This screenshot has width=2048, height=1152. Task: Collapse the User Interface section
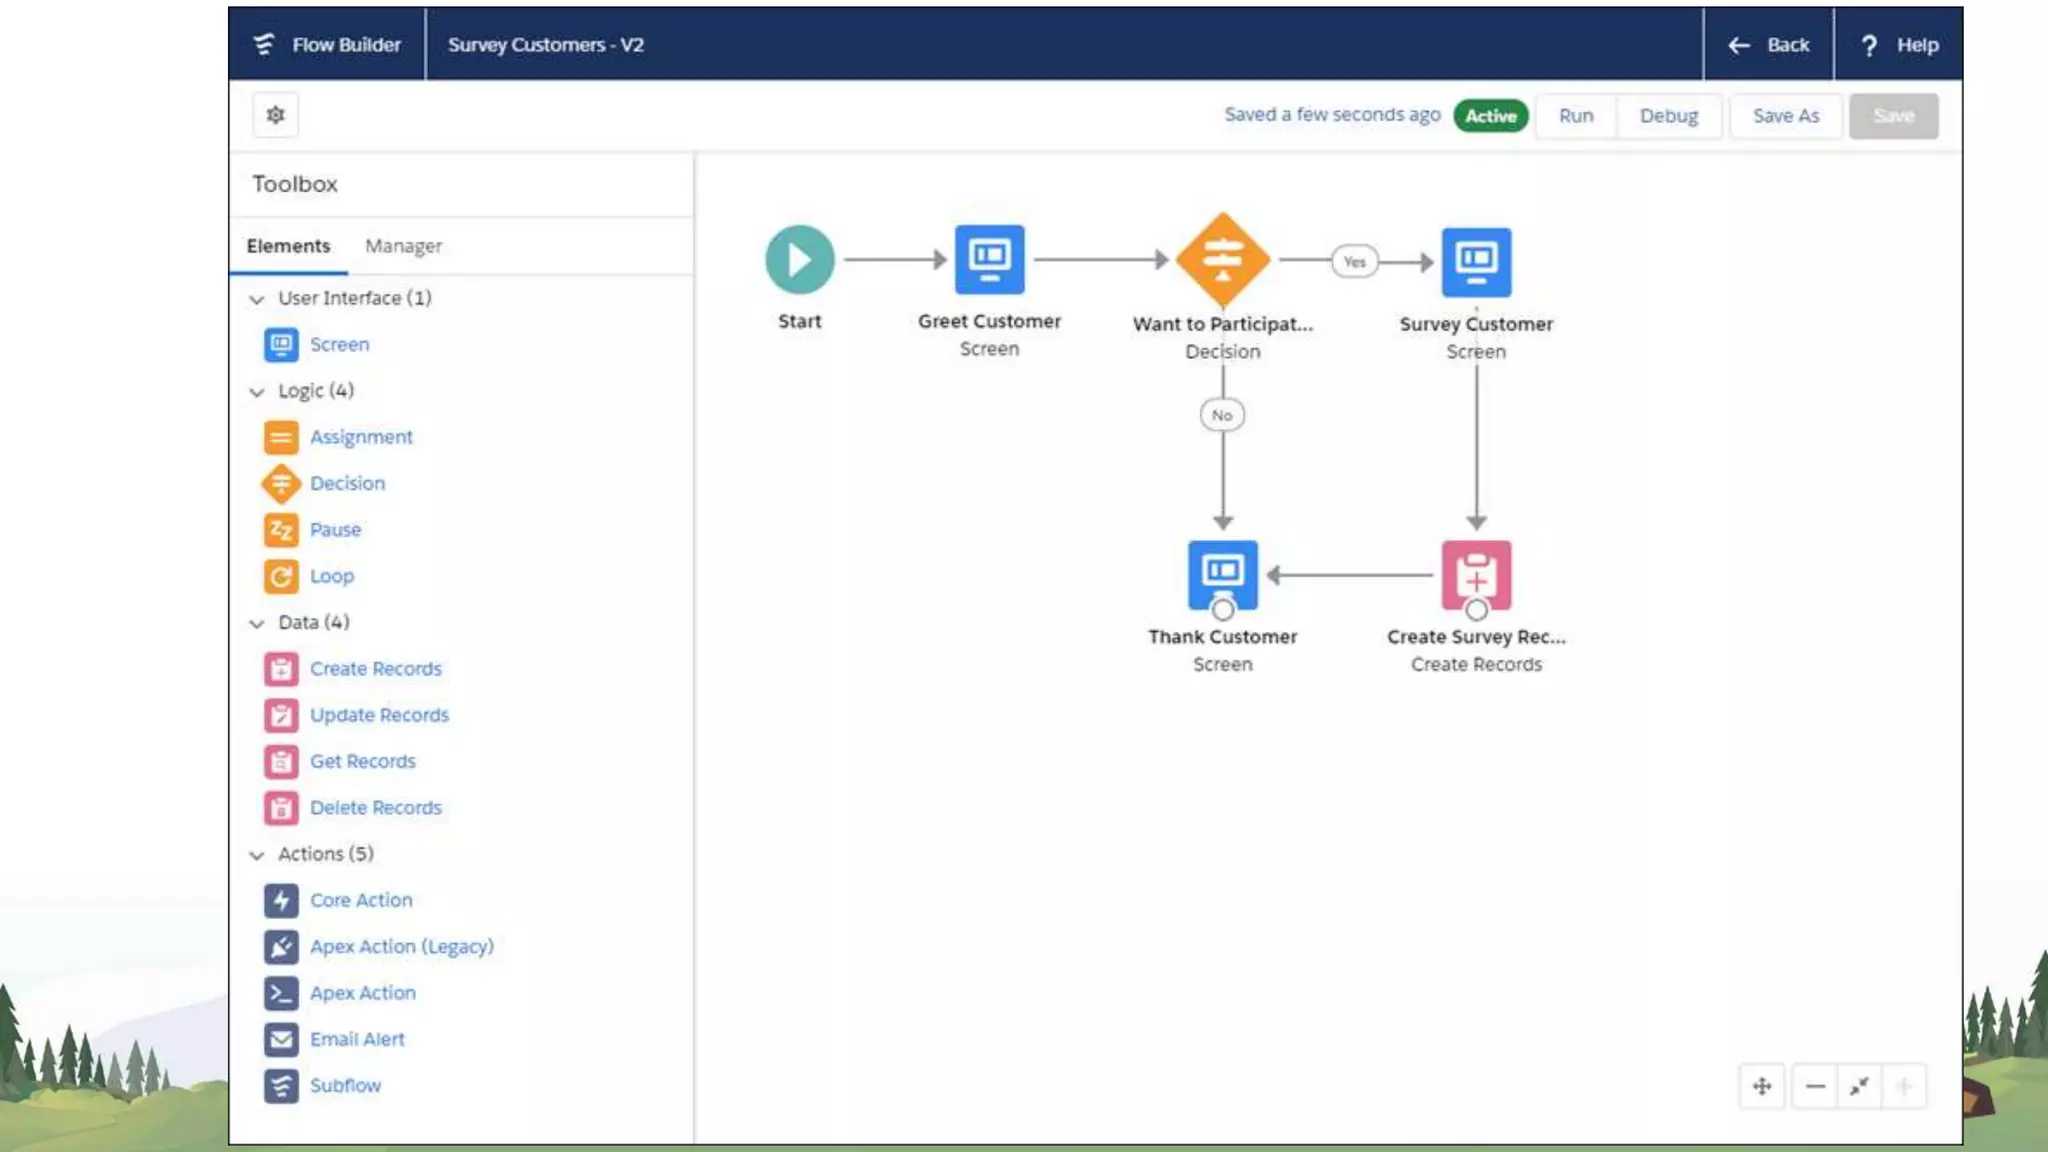[257, 299]
